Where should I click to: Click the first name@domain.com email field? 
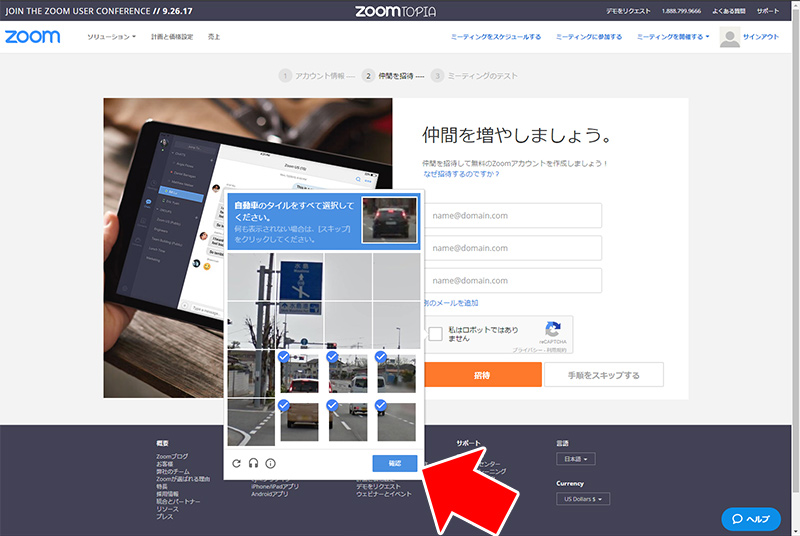512,215
